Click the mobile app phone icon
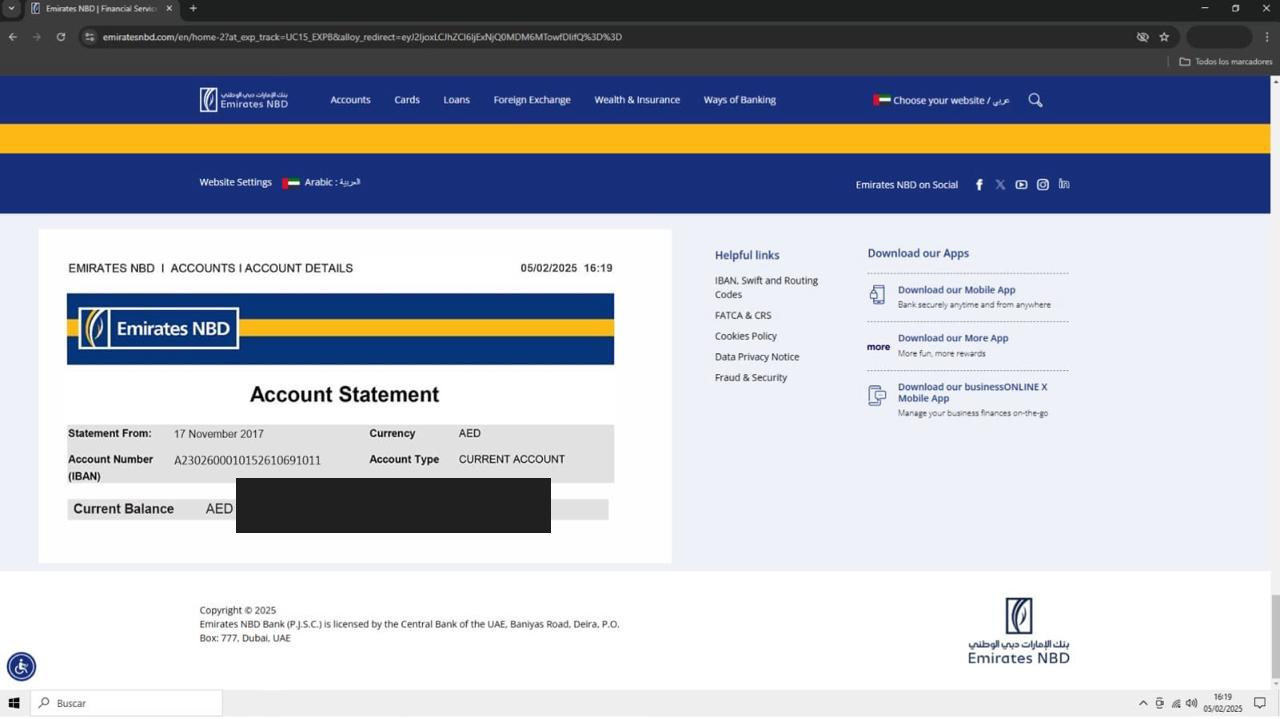 (877, 294)
